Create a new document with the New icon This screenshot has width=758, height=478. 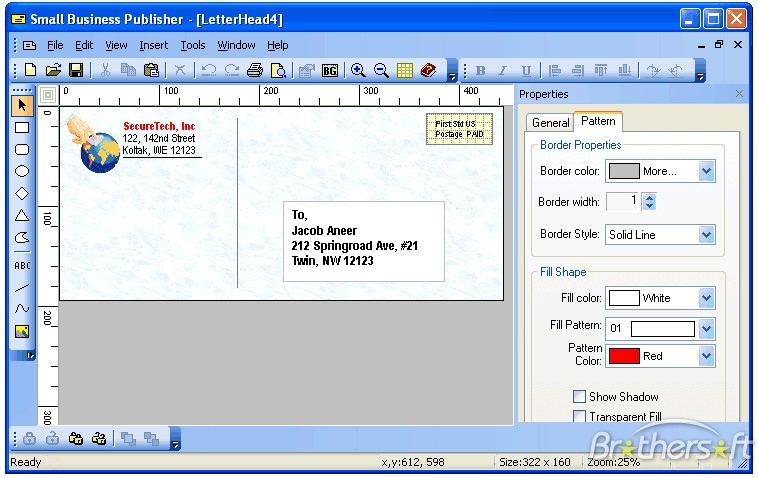coord(30,70)
